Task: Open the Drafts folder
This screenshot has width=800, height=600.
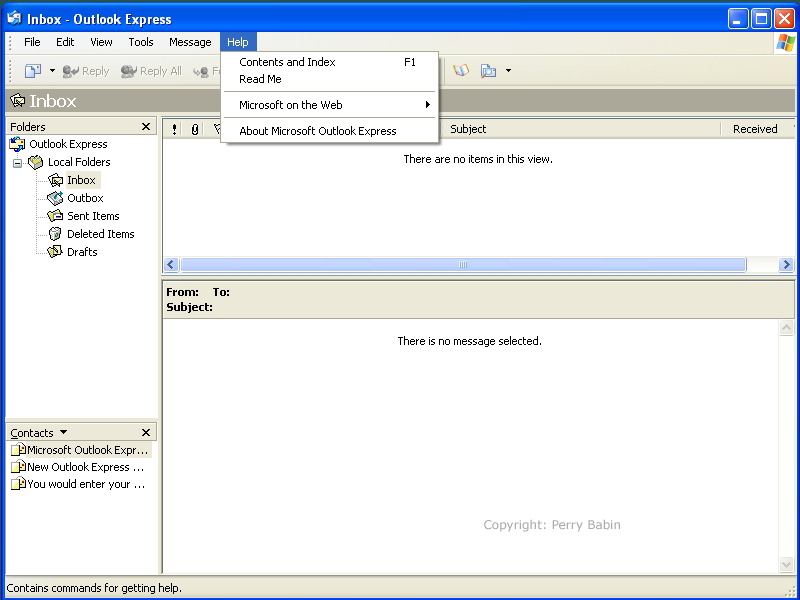Action: [x=82, y=252]
